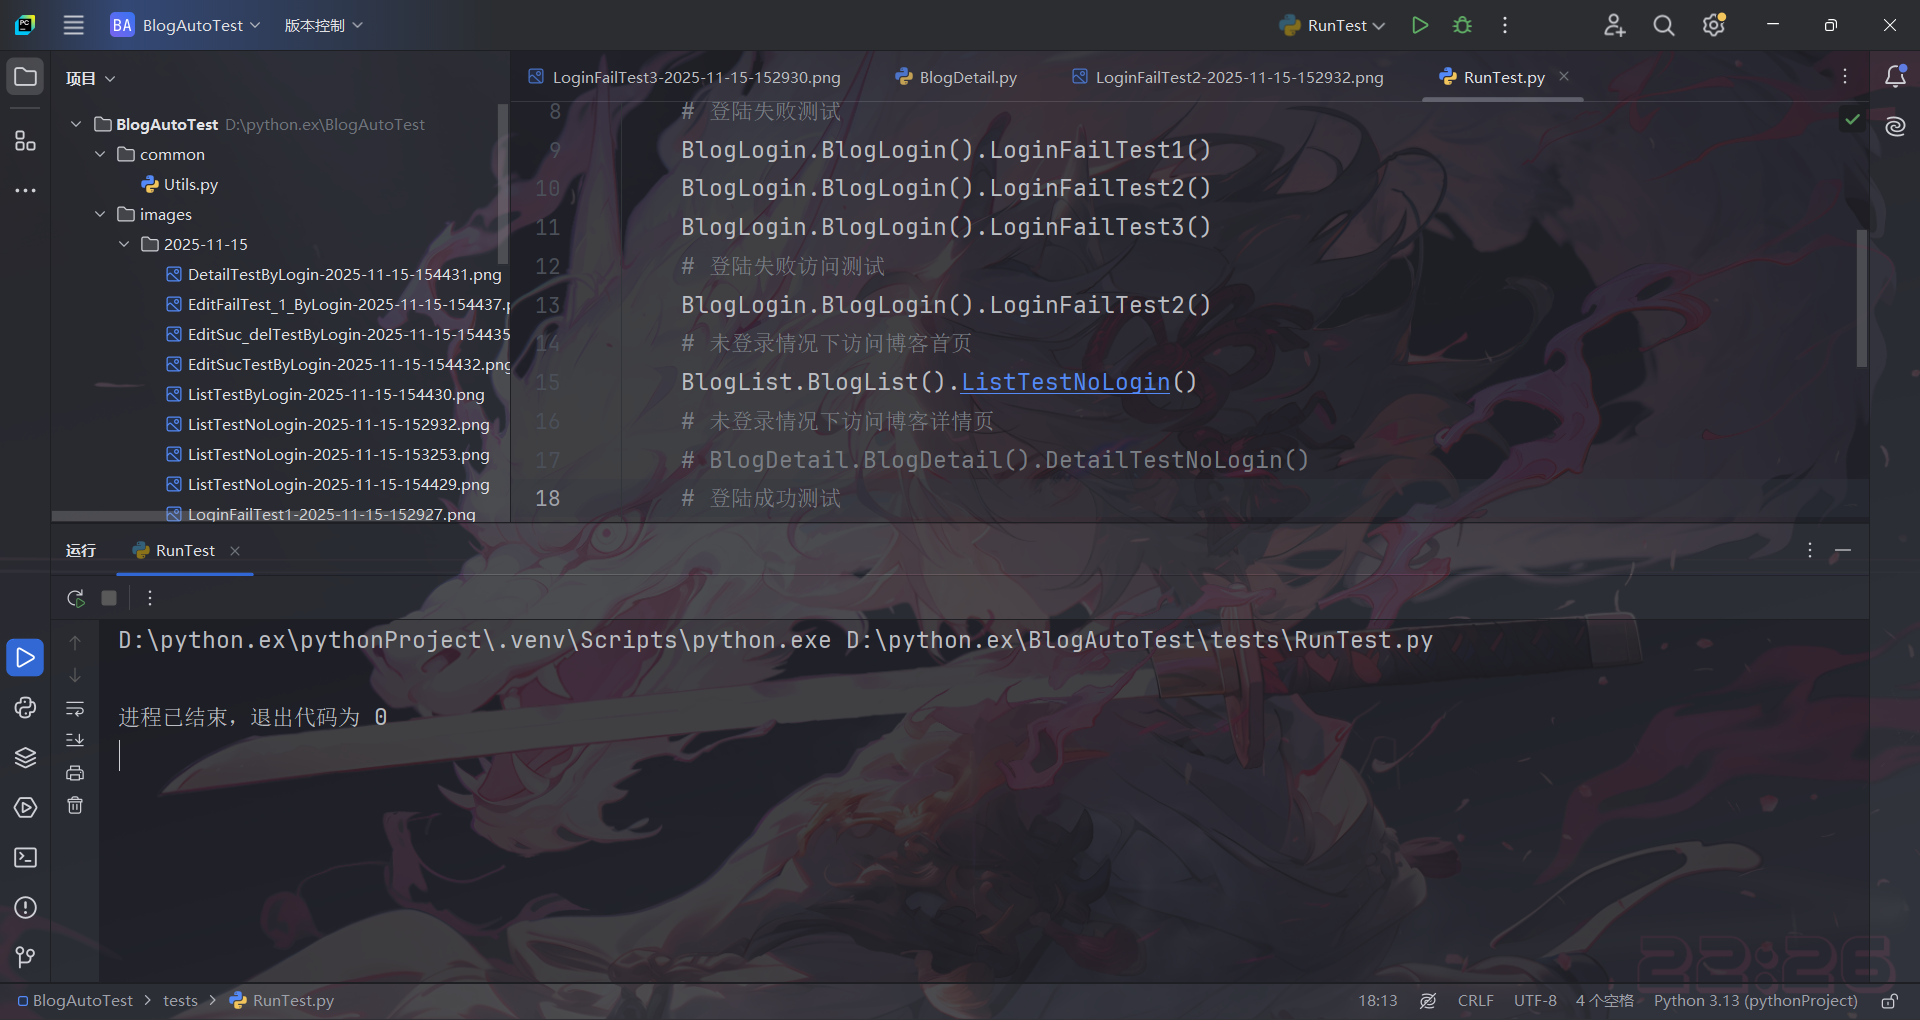
Task: Open the Python Console tool window
Action: coord(25,707)
